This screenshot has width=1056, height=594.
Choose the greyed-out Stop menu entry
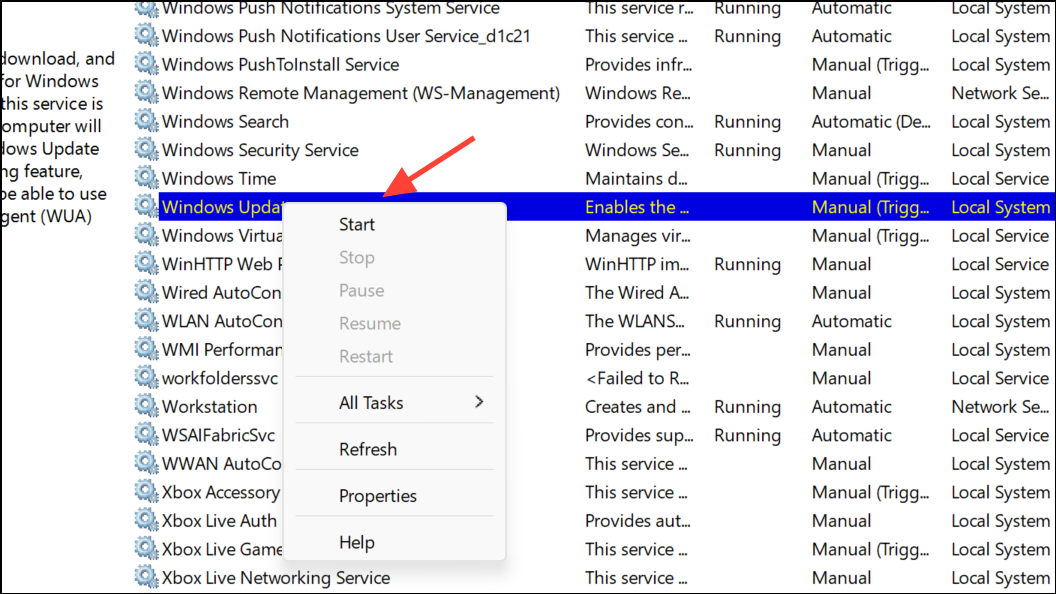pos(356,257)
